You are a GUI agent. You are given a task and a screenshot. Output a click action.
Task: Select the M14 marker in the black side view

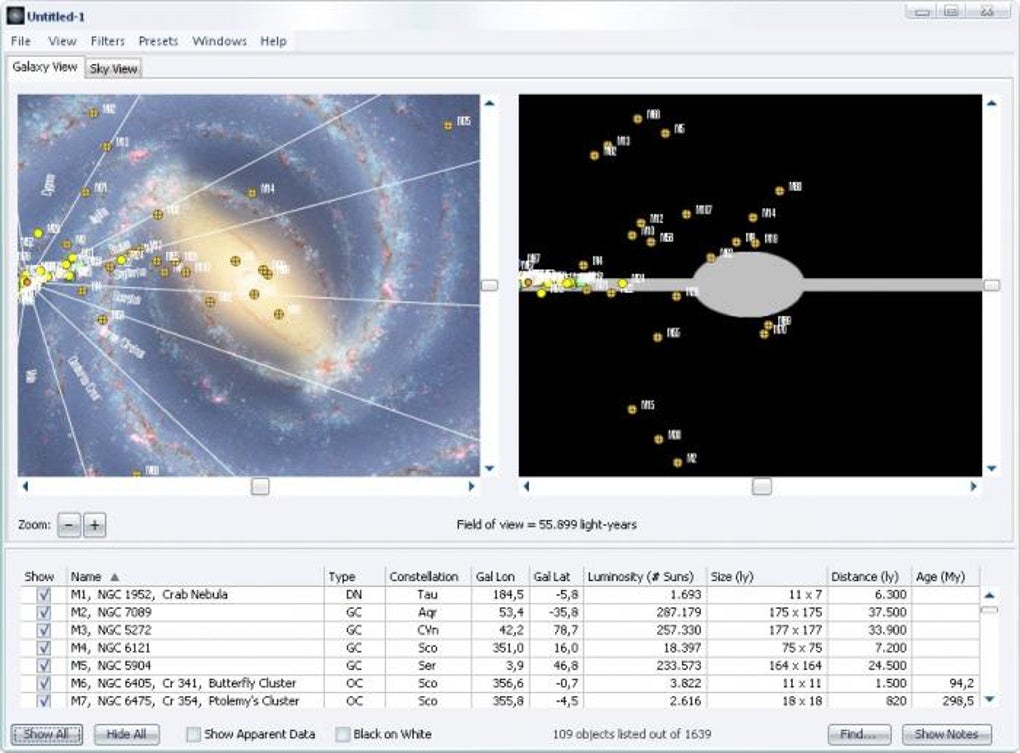click(753, 217)
